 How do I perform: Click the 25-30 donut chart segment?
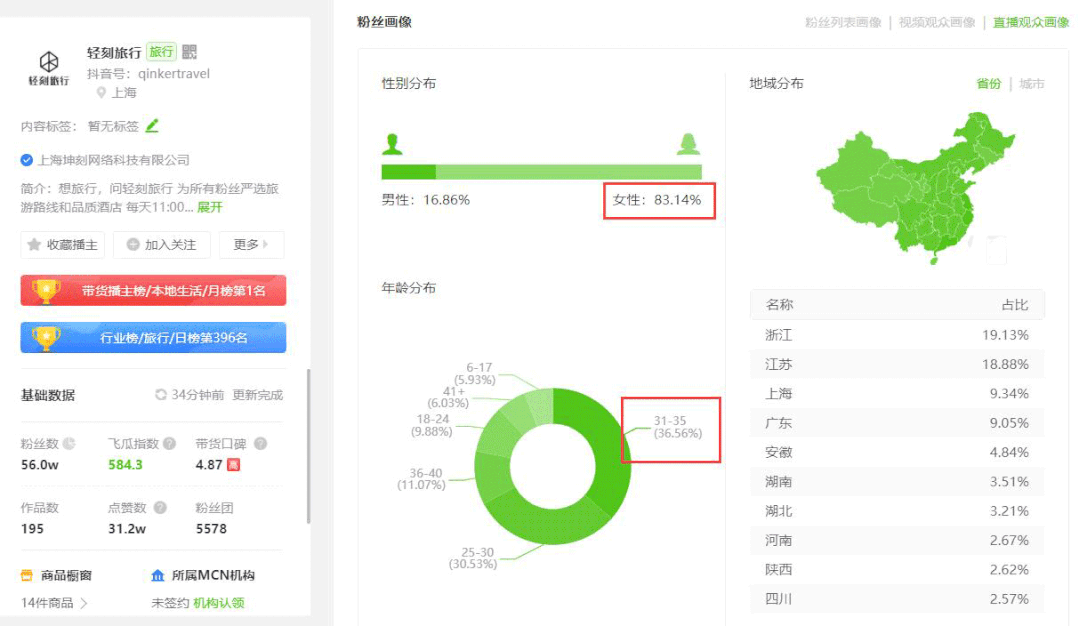(544, 521)
